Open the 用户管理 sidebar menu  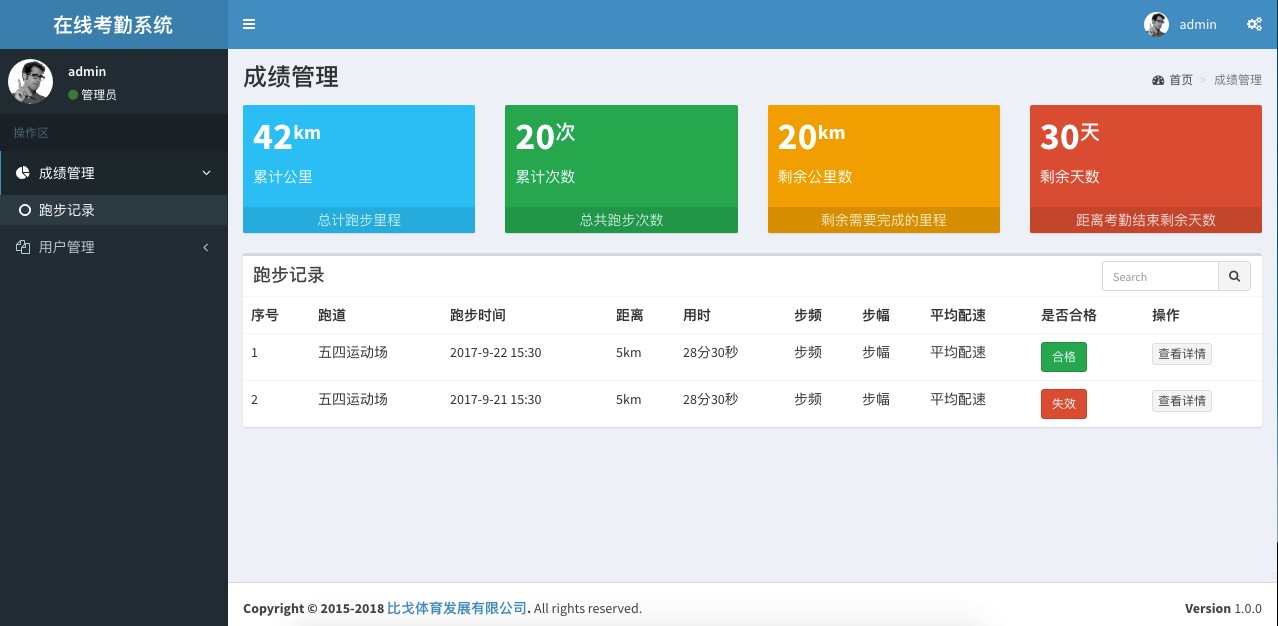(67, 247)
